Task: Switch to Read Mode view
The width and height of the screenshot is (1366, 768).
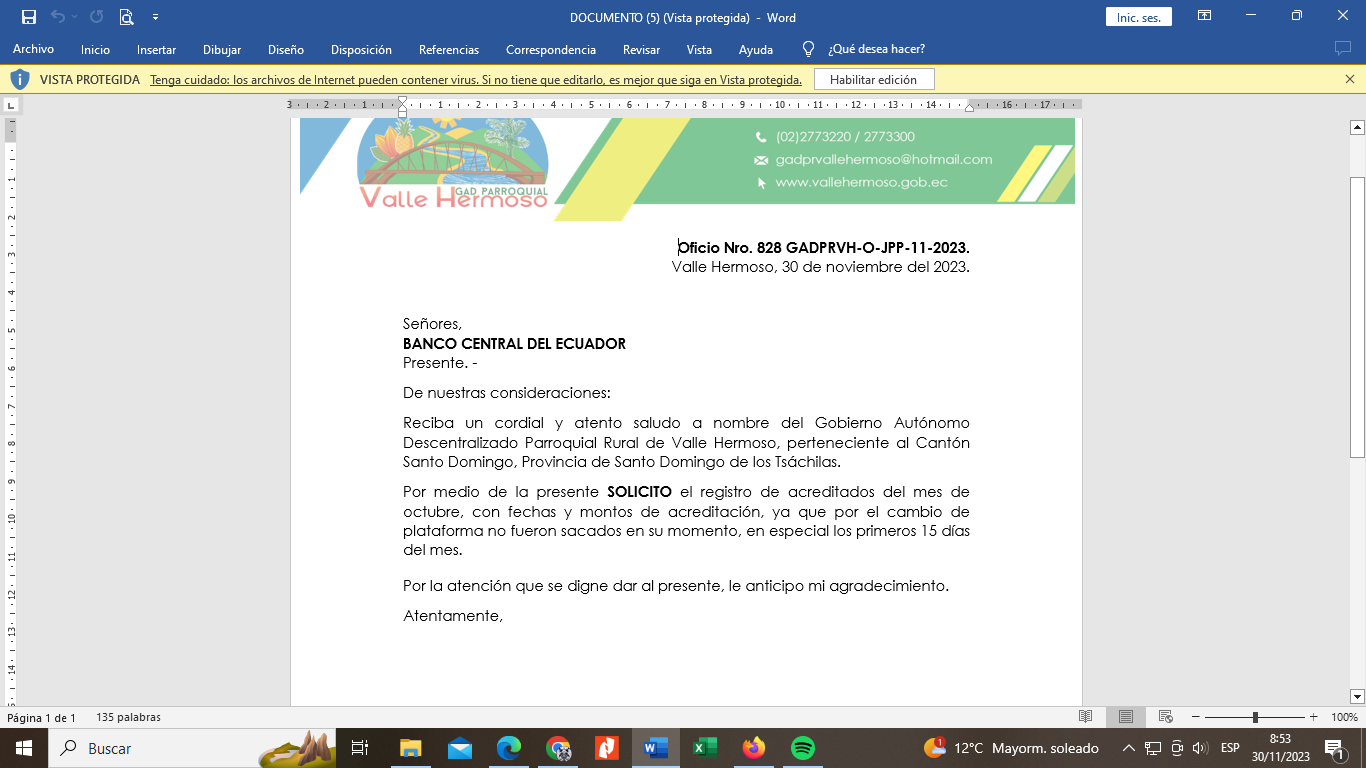Action: (1086, 717)
